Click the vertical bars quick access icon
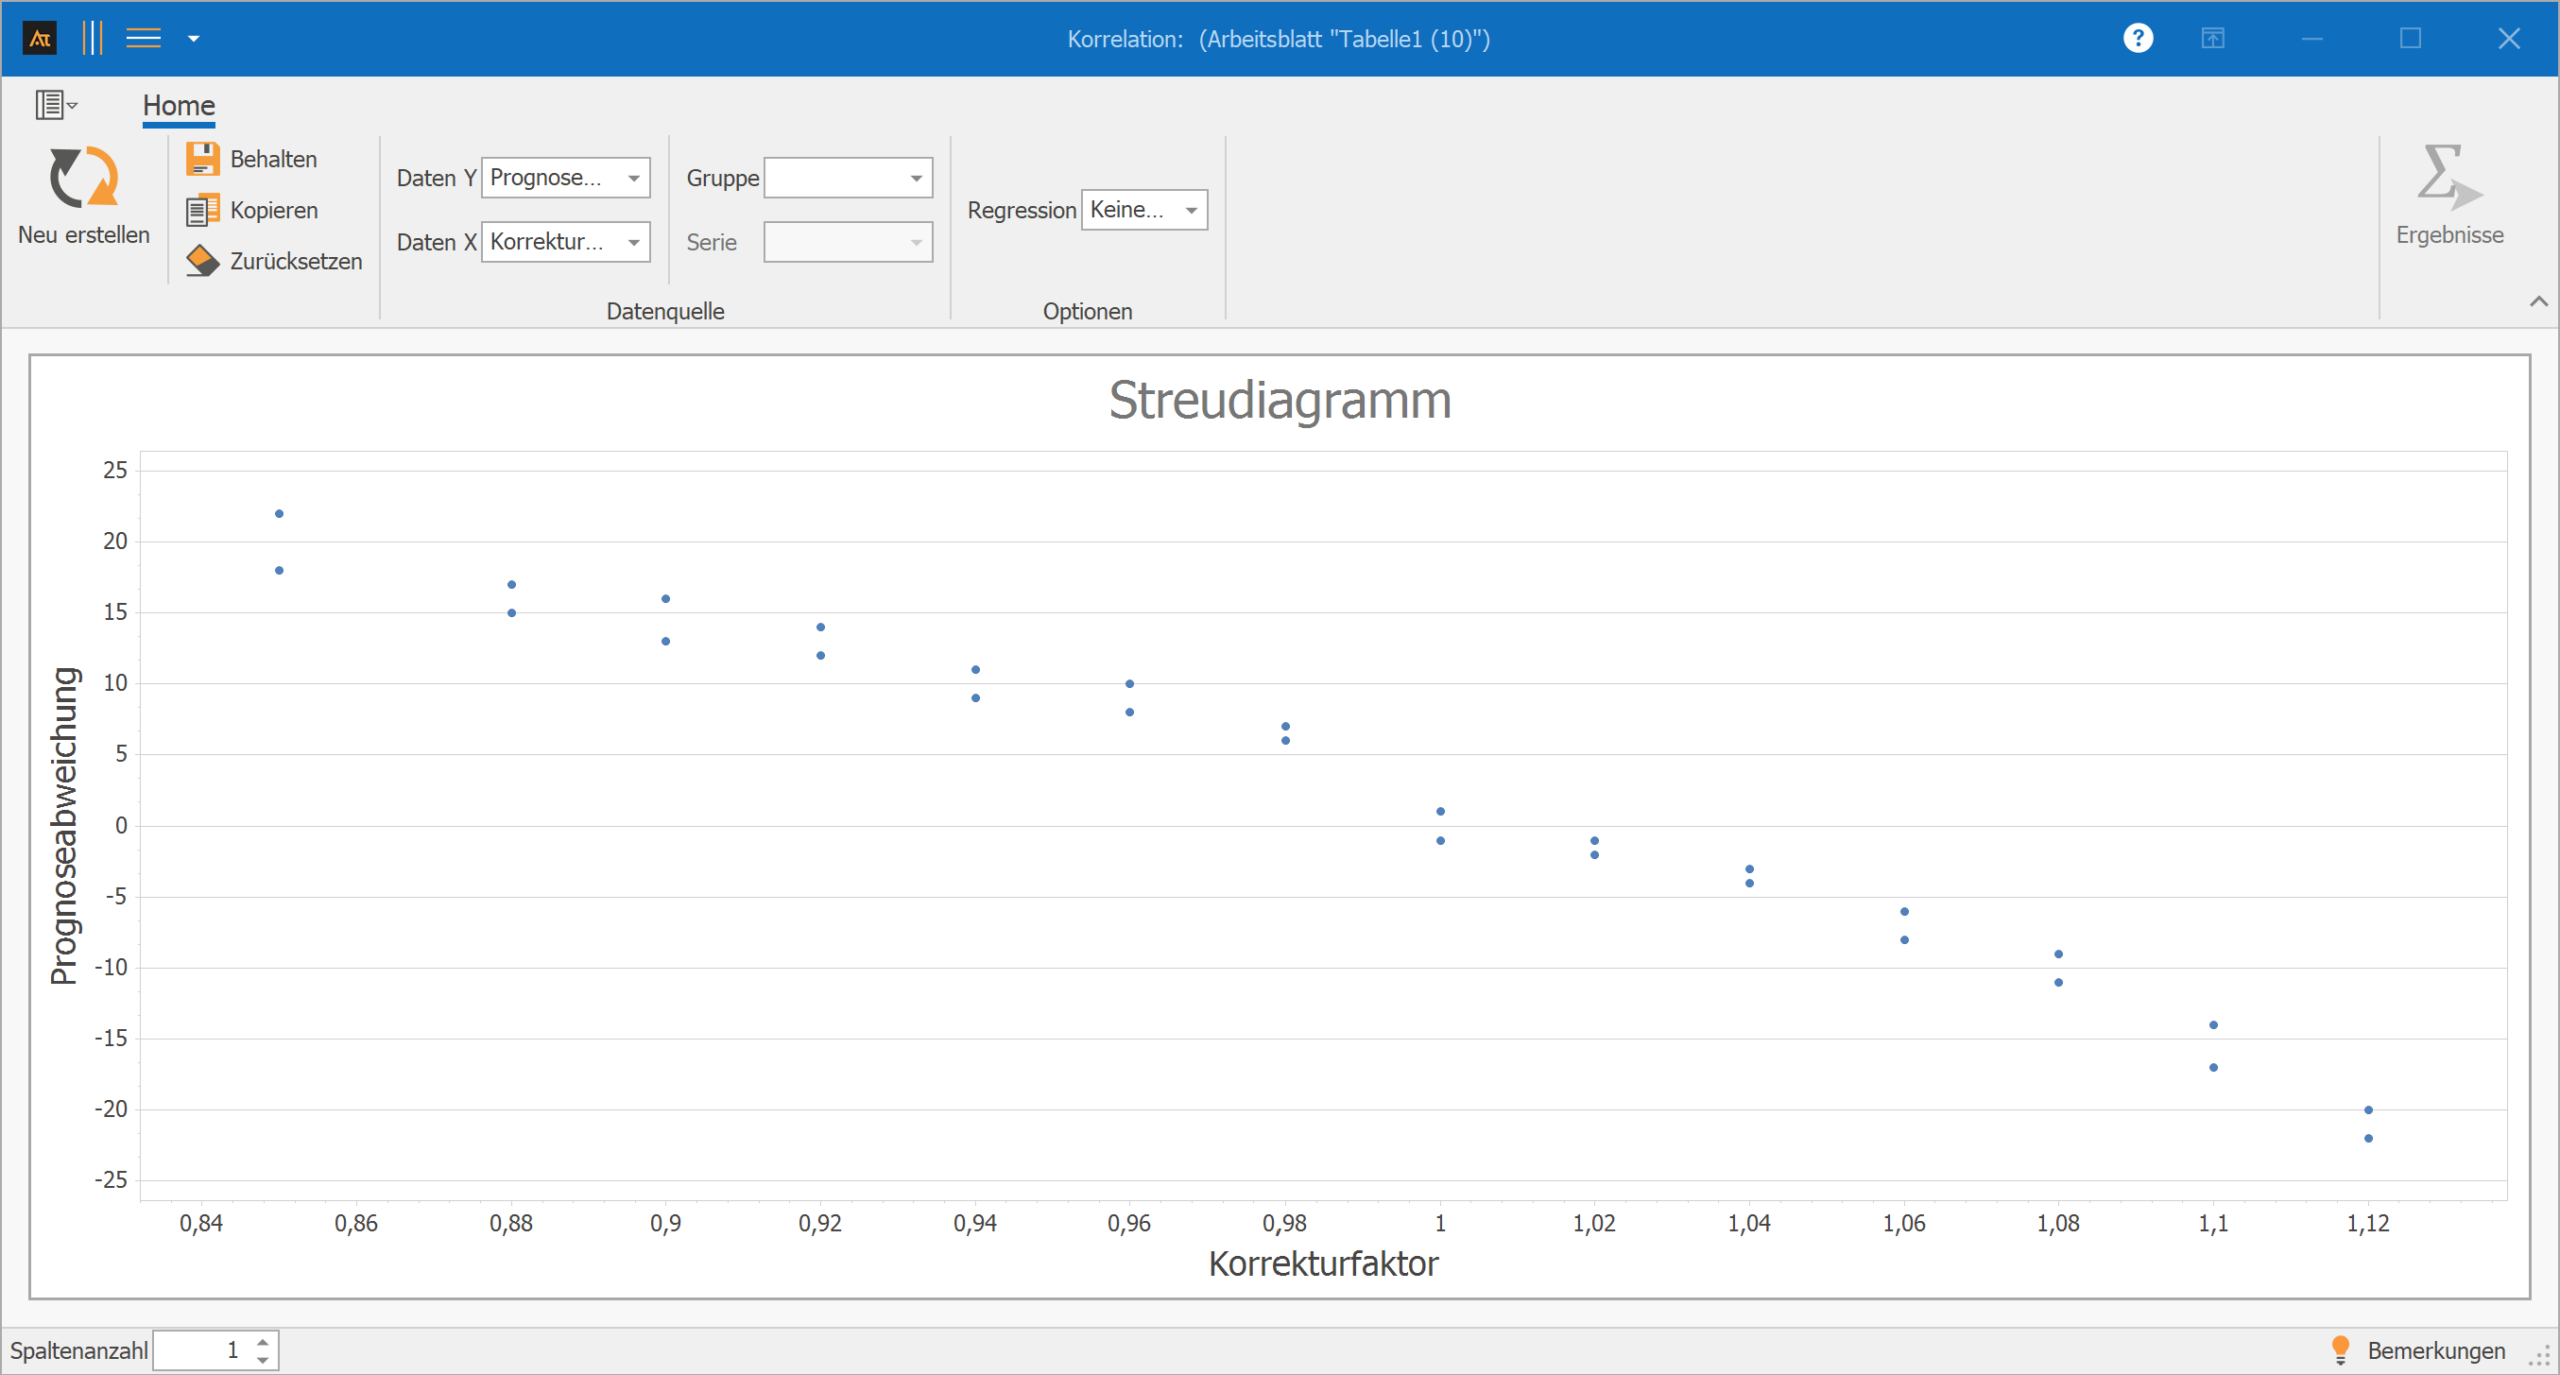2560x1375 pixels. [92, 38]
